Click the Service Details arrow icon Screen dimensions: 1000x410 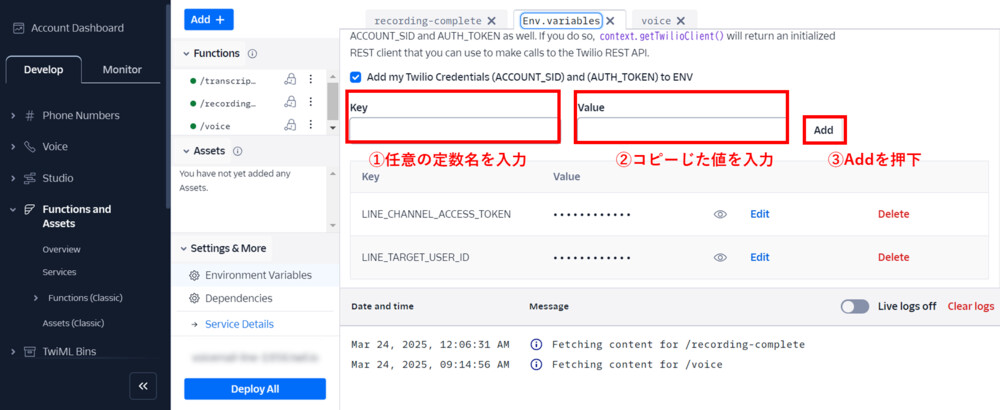pos(194,325)
